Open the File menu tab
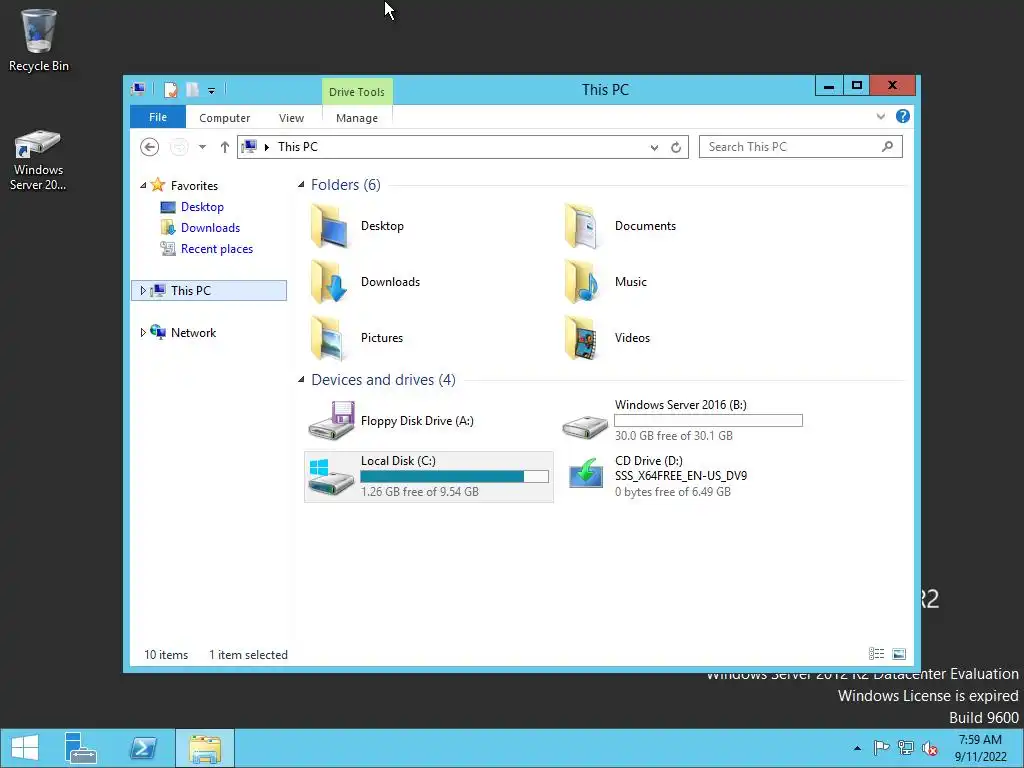The width and height of the screenshot is (1024, 768). (158, 117)
